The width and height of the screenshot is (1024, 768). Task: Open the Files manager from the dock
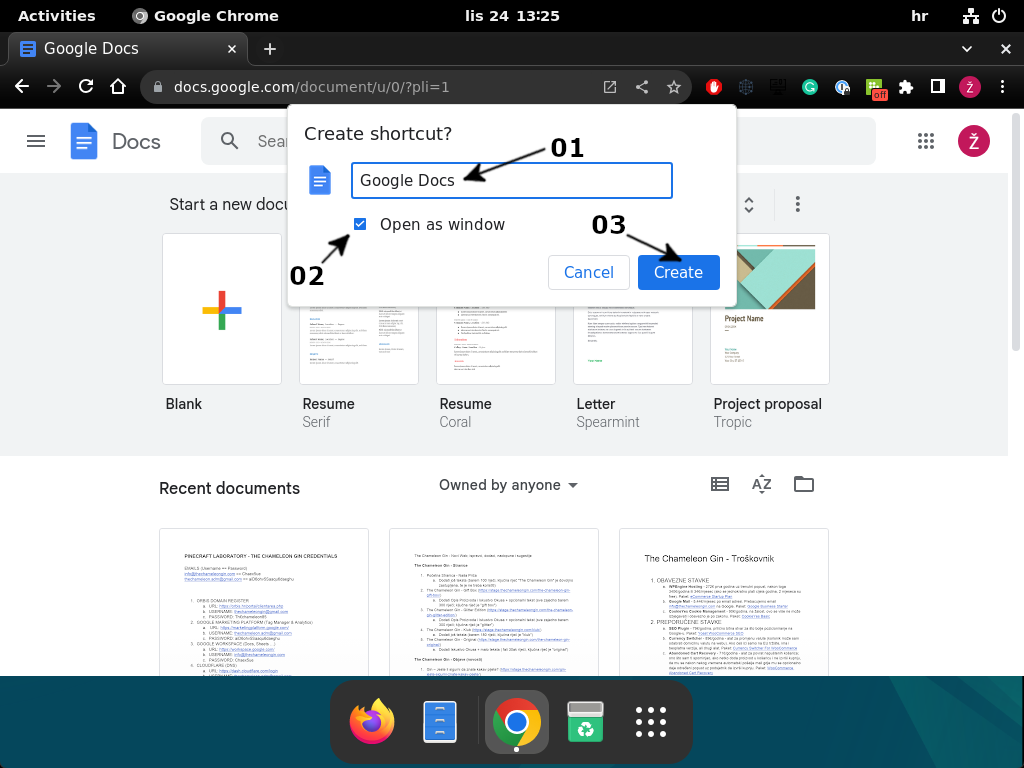(440, 722)
